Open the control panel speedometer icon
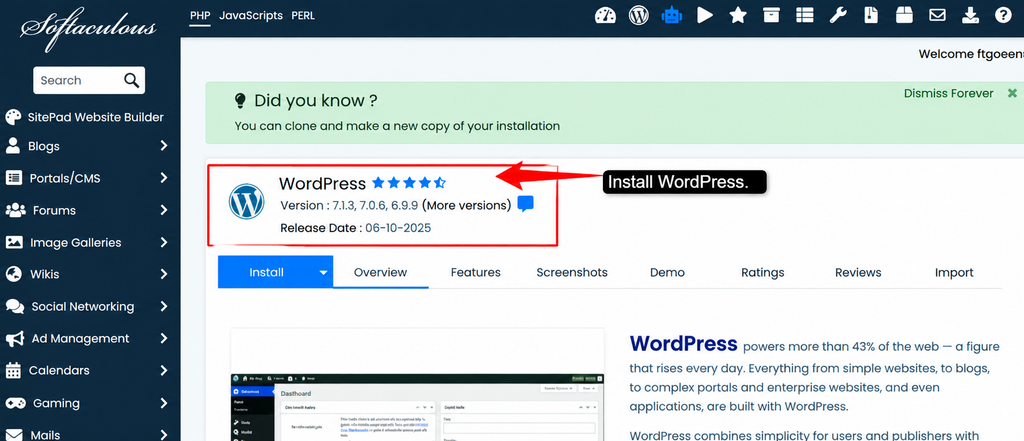Viewport: 1024px width, 441px height. (605, 15)
